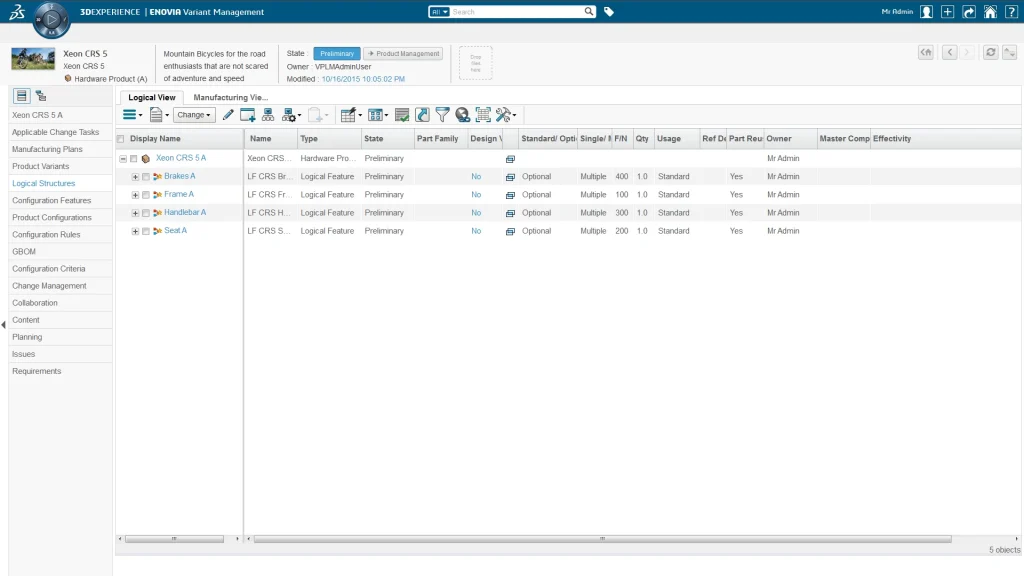Click the Home icon in top bar
Screen dimensions: 1024x576
click(x=990, y=12)
